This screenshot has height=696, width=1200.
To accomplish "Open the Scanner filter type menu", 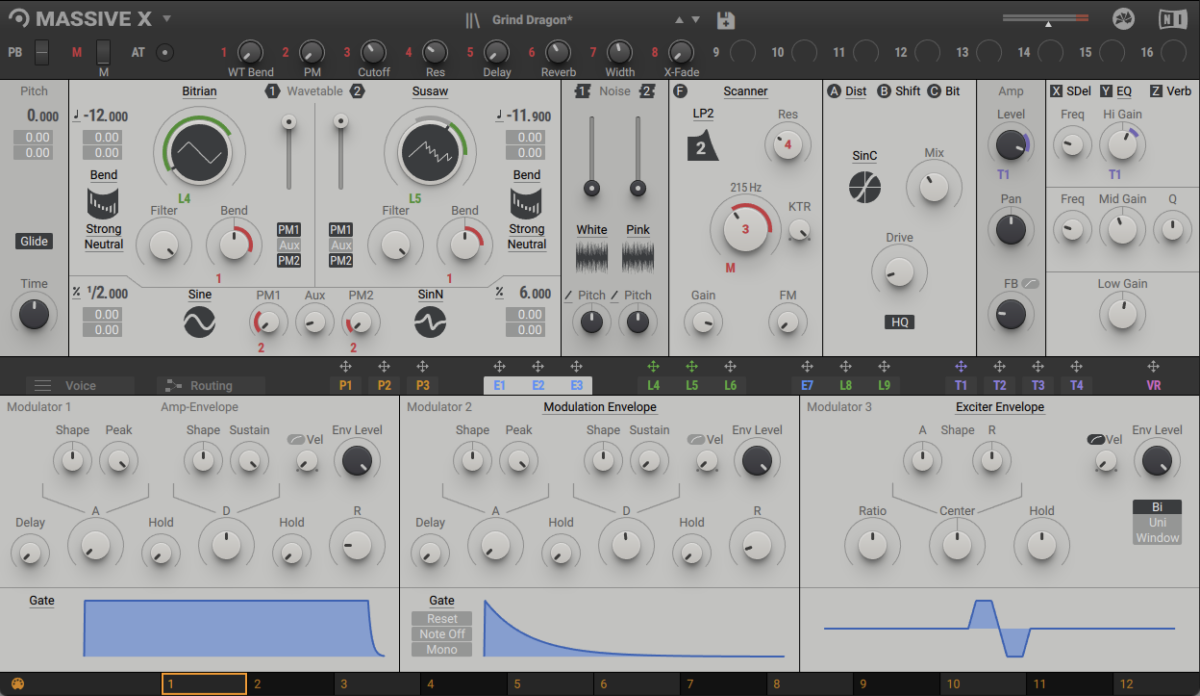I will click(x=745, y=91).
